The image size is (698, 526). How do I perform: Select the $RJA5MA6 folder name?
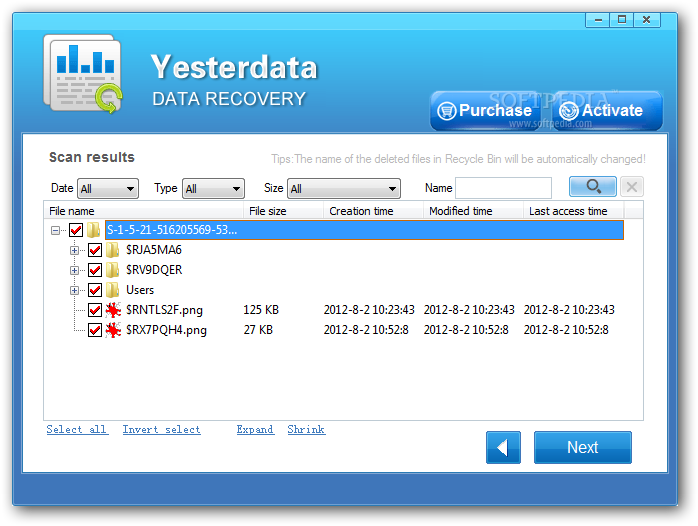(154, 250)
